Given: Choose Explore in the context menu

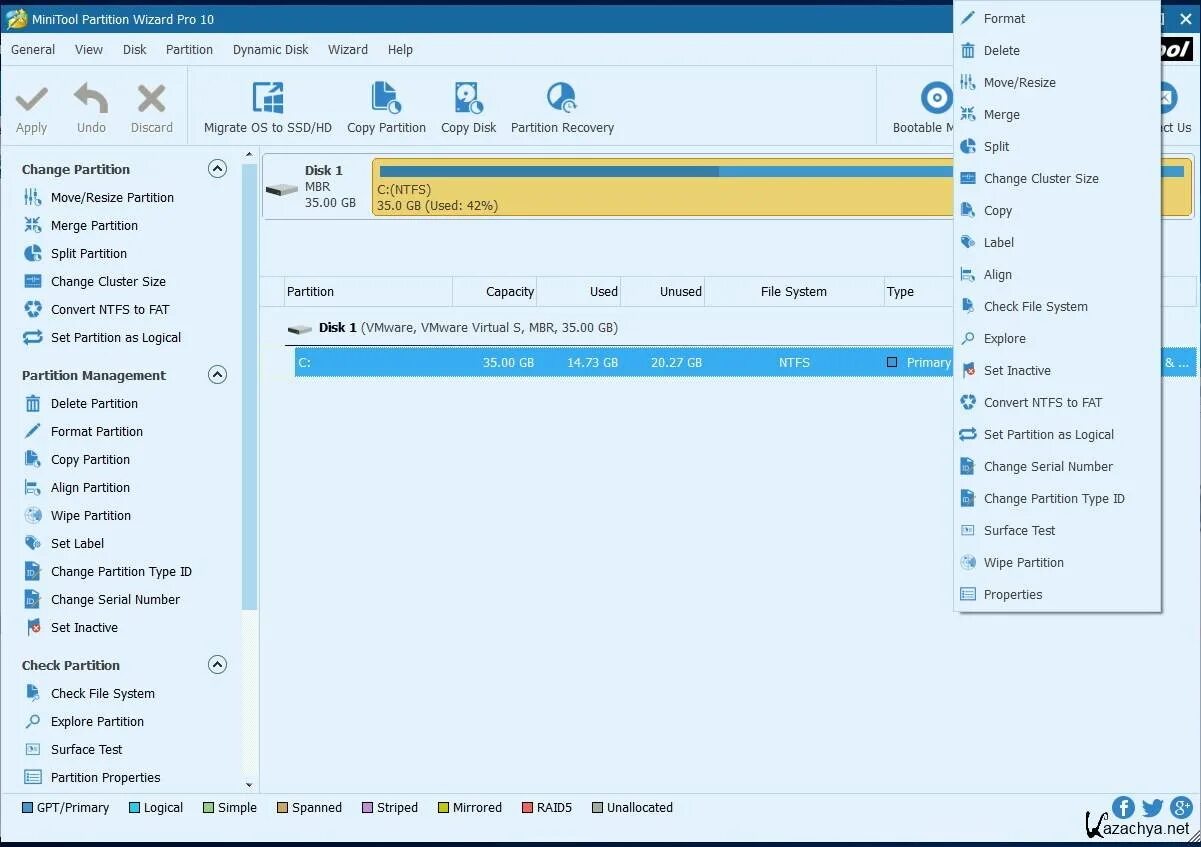Looking at the screenshot, I should coord(1057,339).
